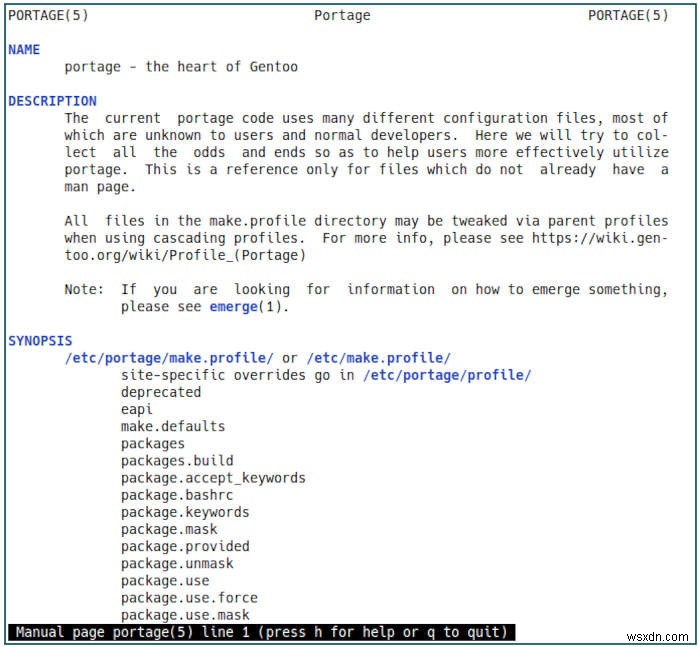The image size is (700, 647).
Task: Select the 'packages' entry
Action: tap(153, 444)
